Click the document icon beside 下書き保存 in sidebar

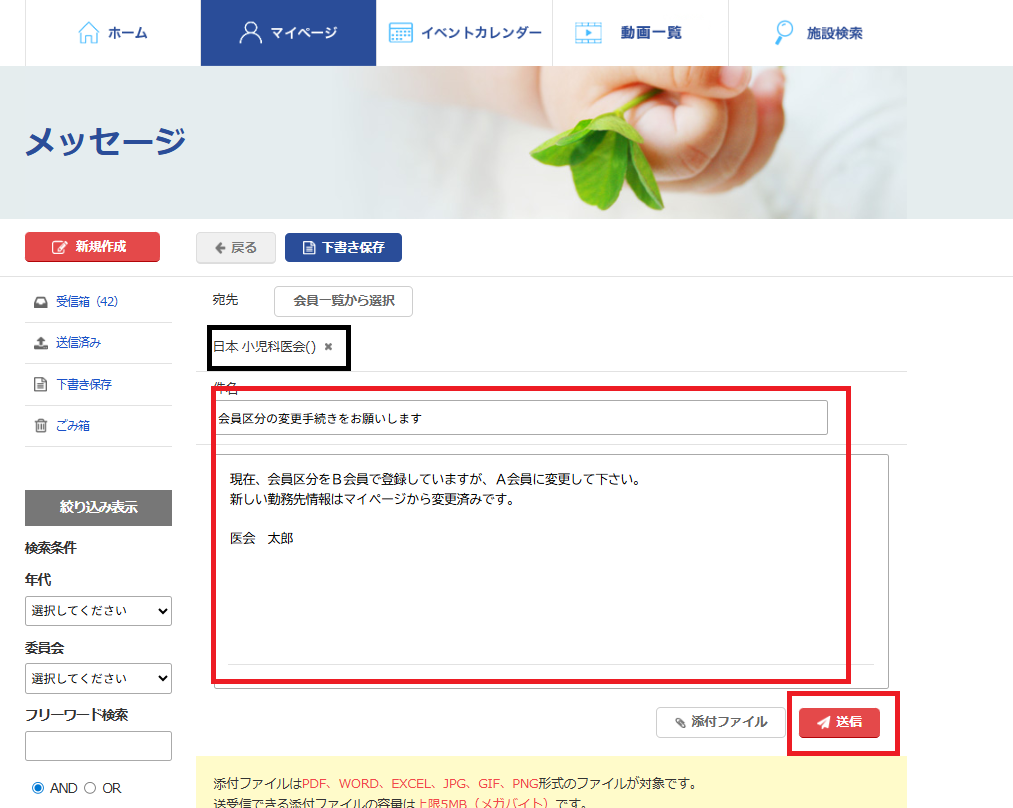pos(40,385)
